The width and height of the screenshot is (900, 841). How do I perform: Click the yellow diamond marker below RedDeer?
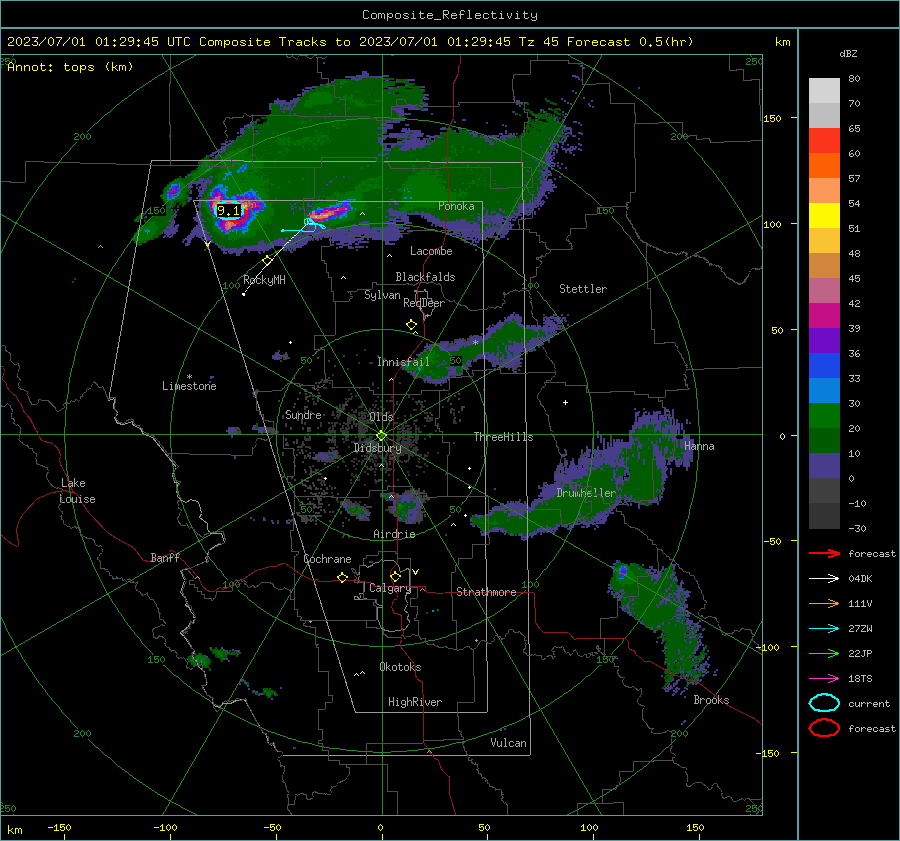[411, 325]
